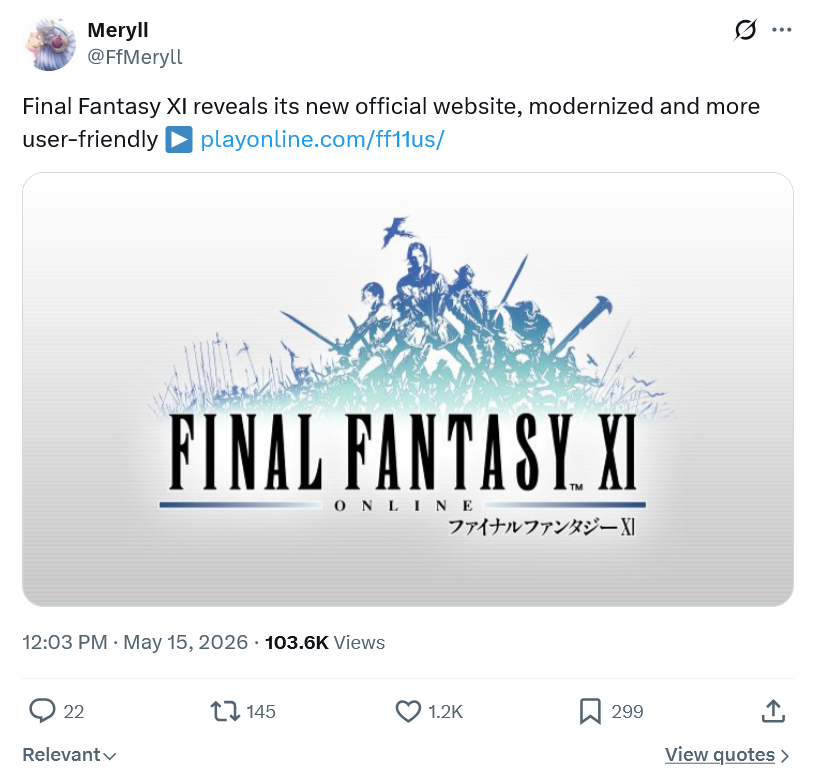Like the post with the heart icon
This screenshot has width=815, height=782.
[408, 711]
